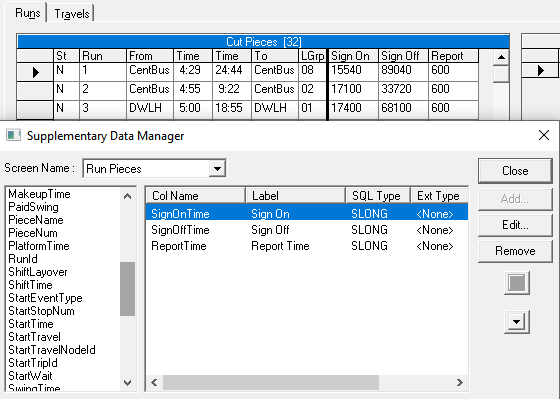Select PieceName in the field list

point(36,220)
